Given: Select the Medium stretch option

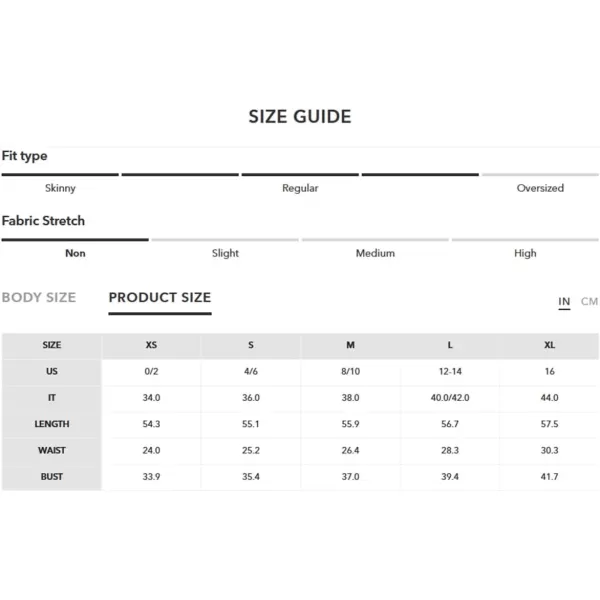Looking at the screenshot, I should 375,253.
